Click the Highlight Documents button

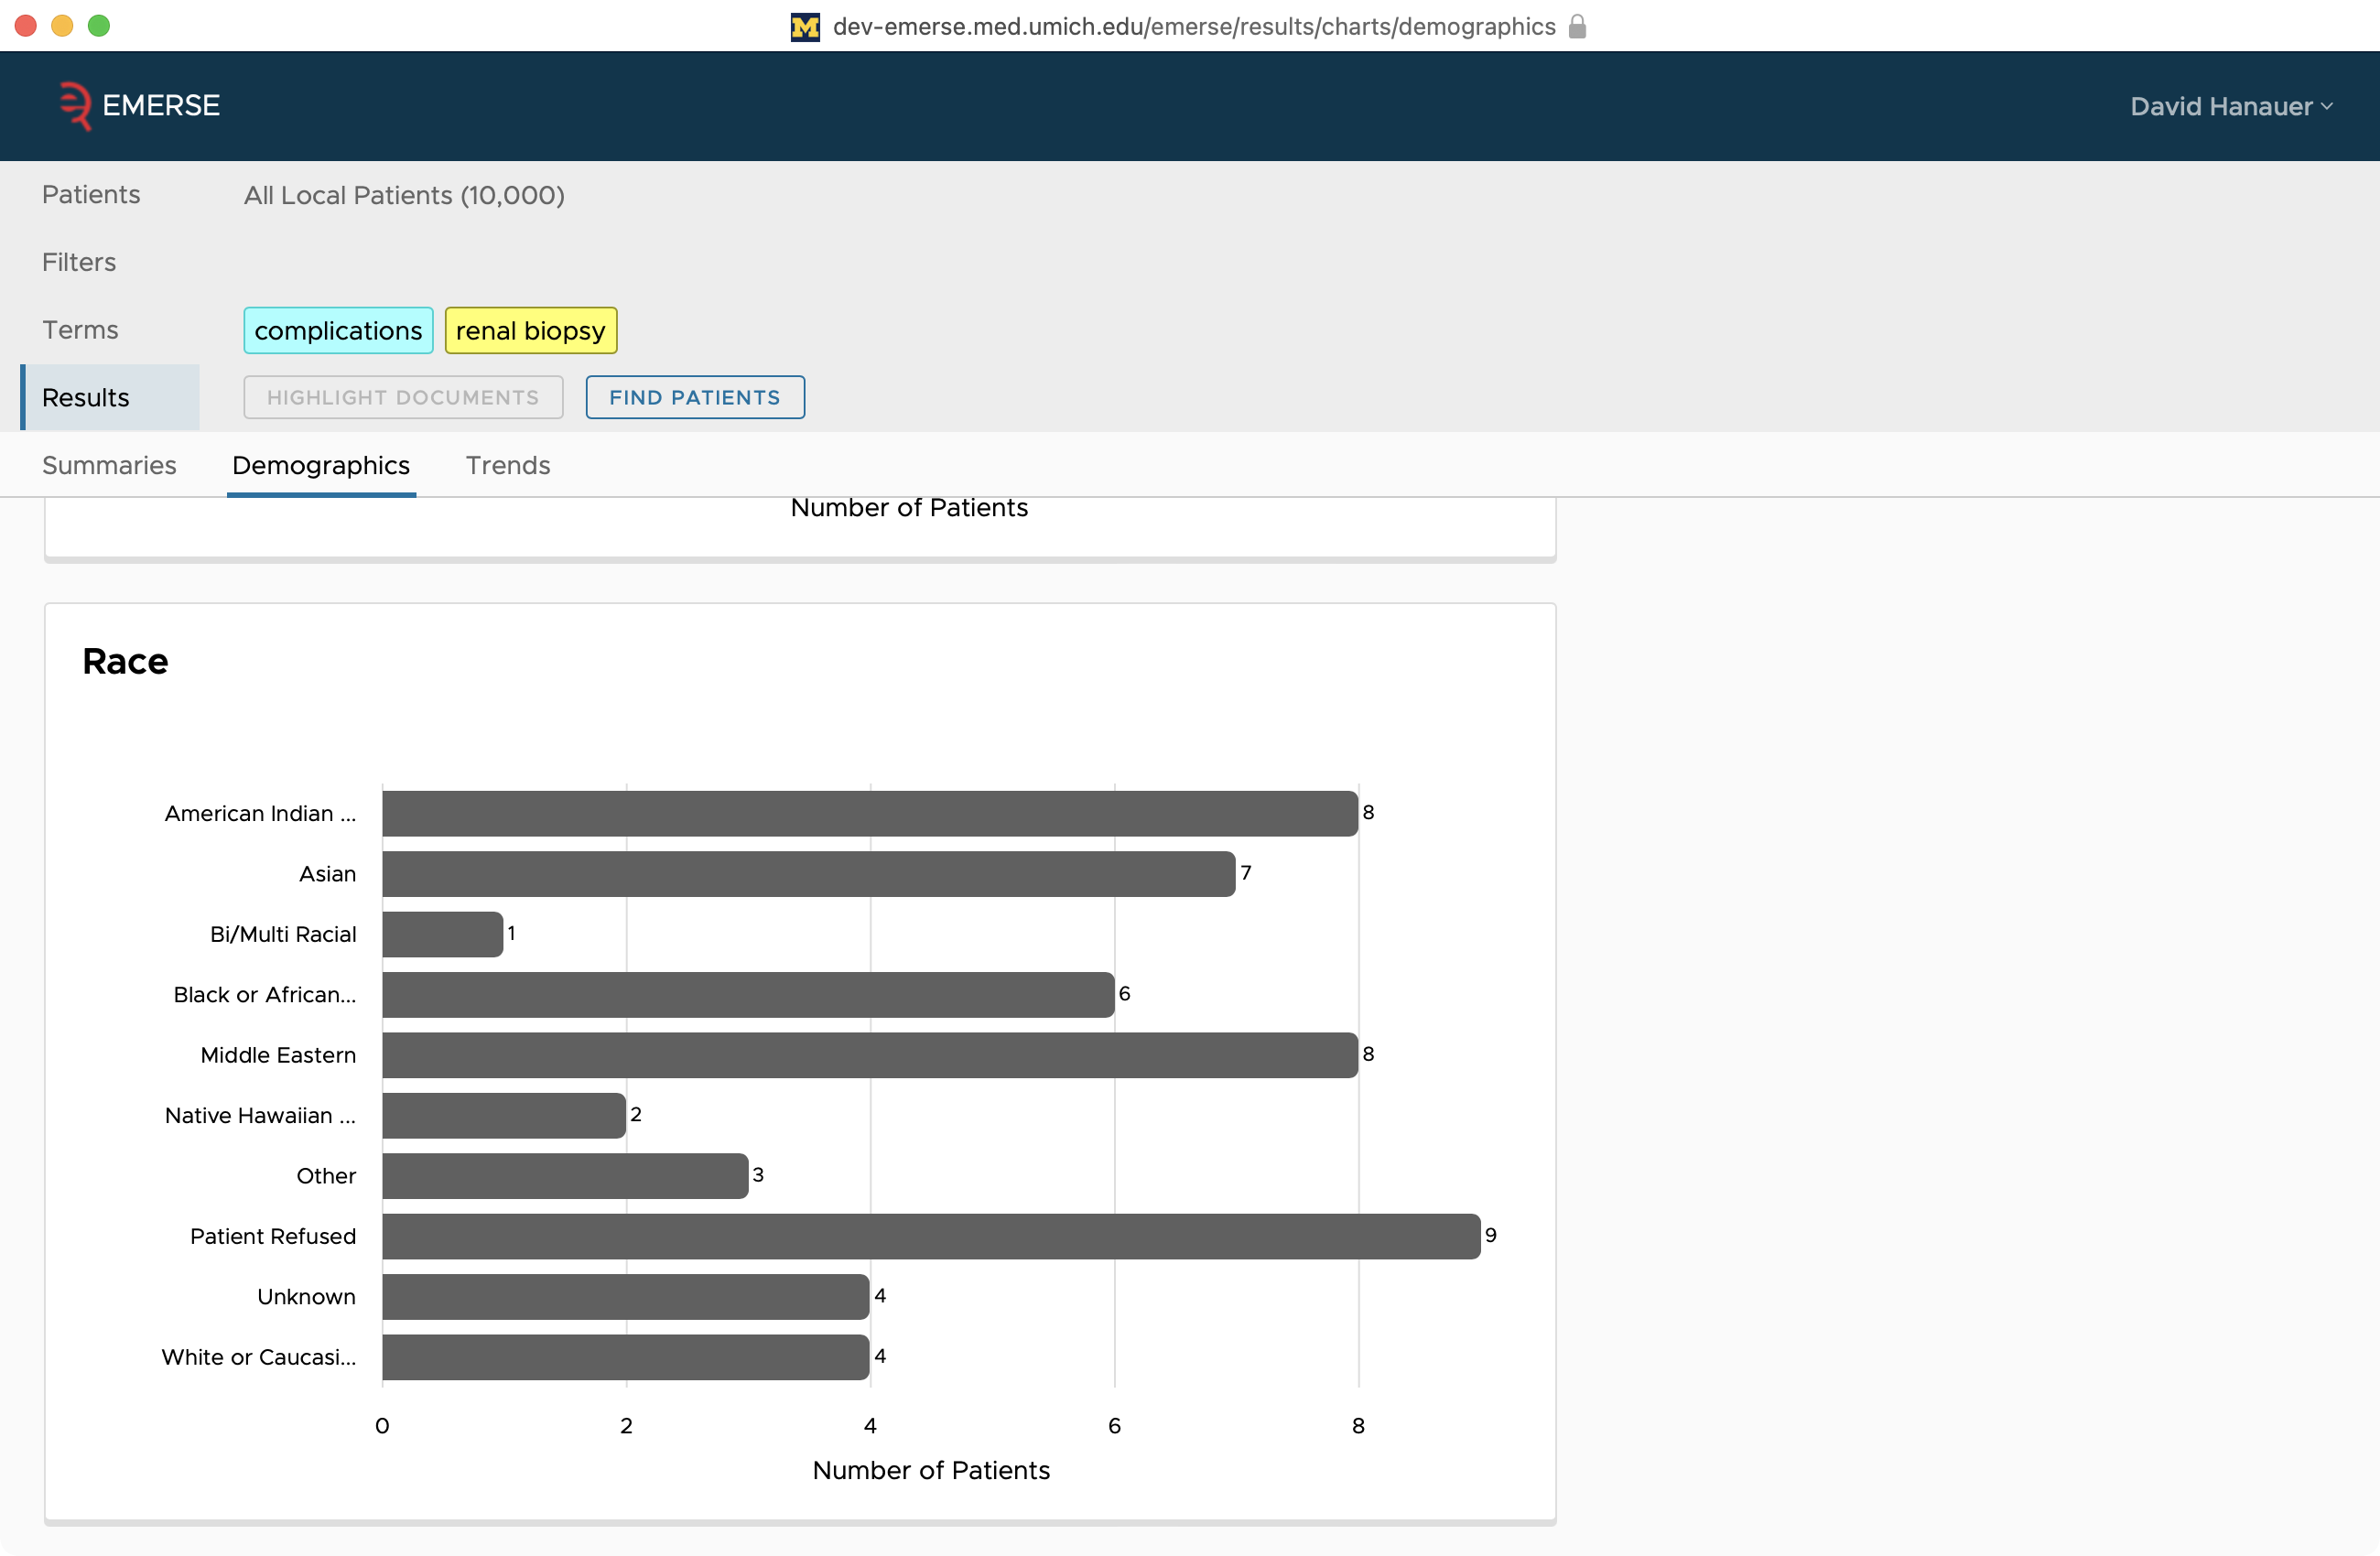click(x=403, y=397)
